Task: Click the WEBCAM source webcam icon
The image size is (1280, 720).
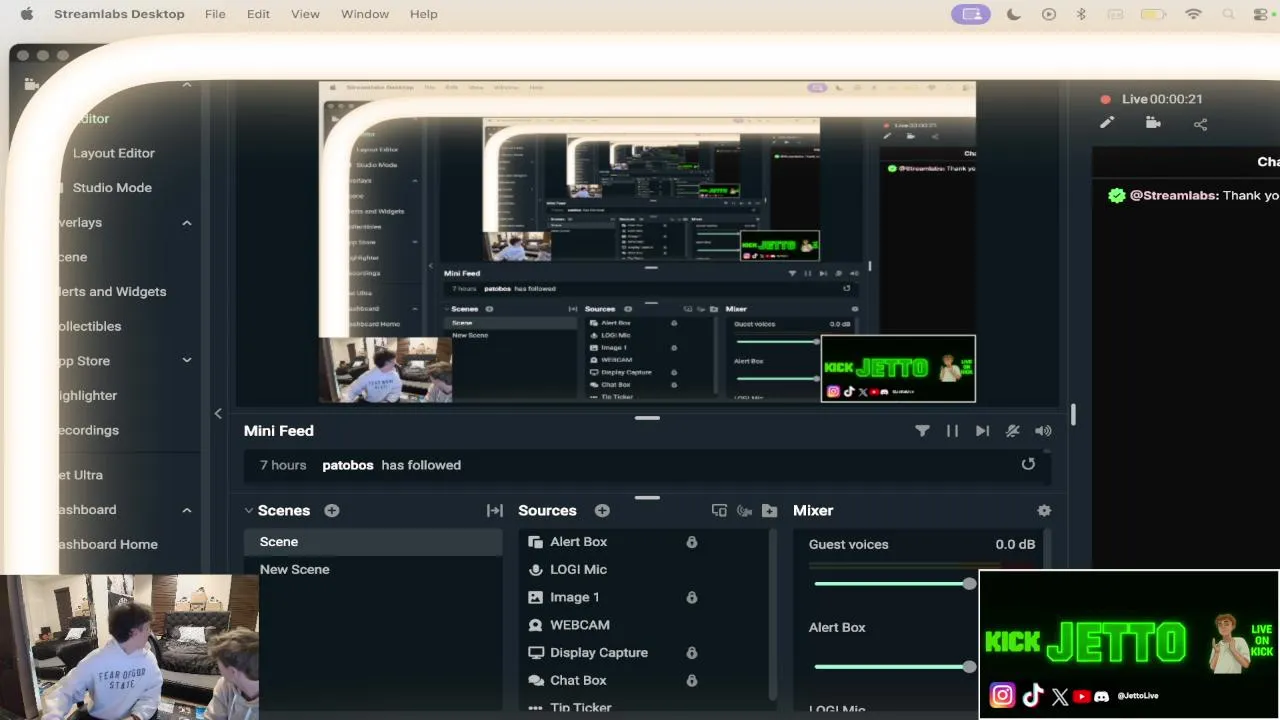Action: [x=535, y=625]
